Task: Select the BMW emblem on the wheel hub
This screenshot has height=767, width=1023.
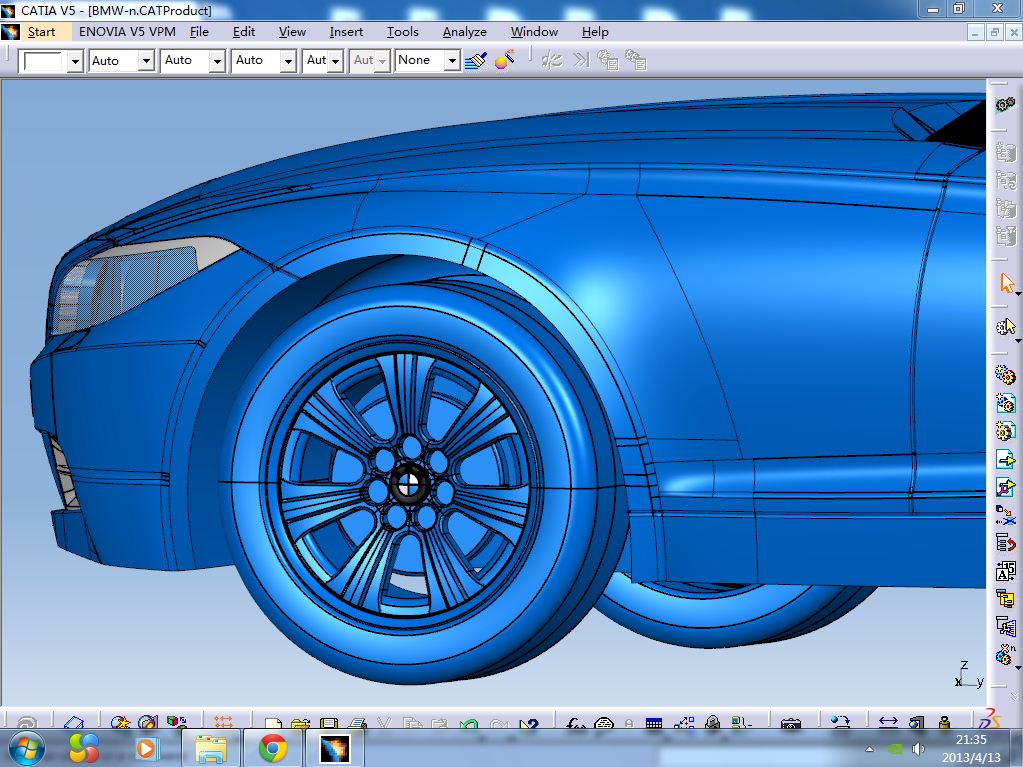Action: click(410, 484)
